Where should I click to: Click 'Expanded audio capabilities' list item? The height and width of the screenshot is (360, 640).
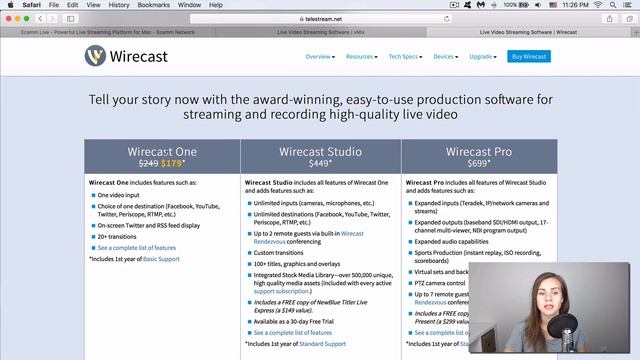click(451, 242)
